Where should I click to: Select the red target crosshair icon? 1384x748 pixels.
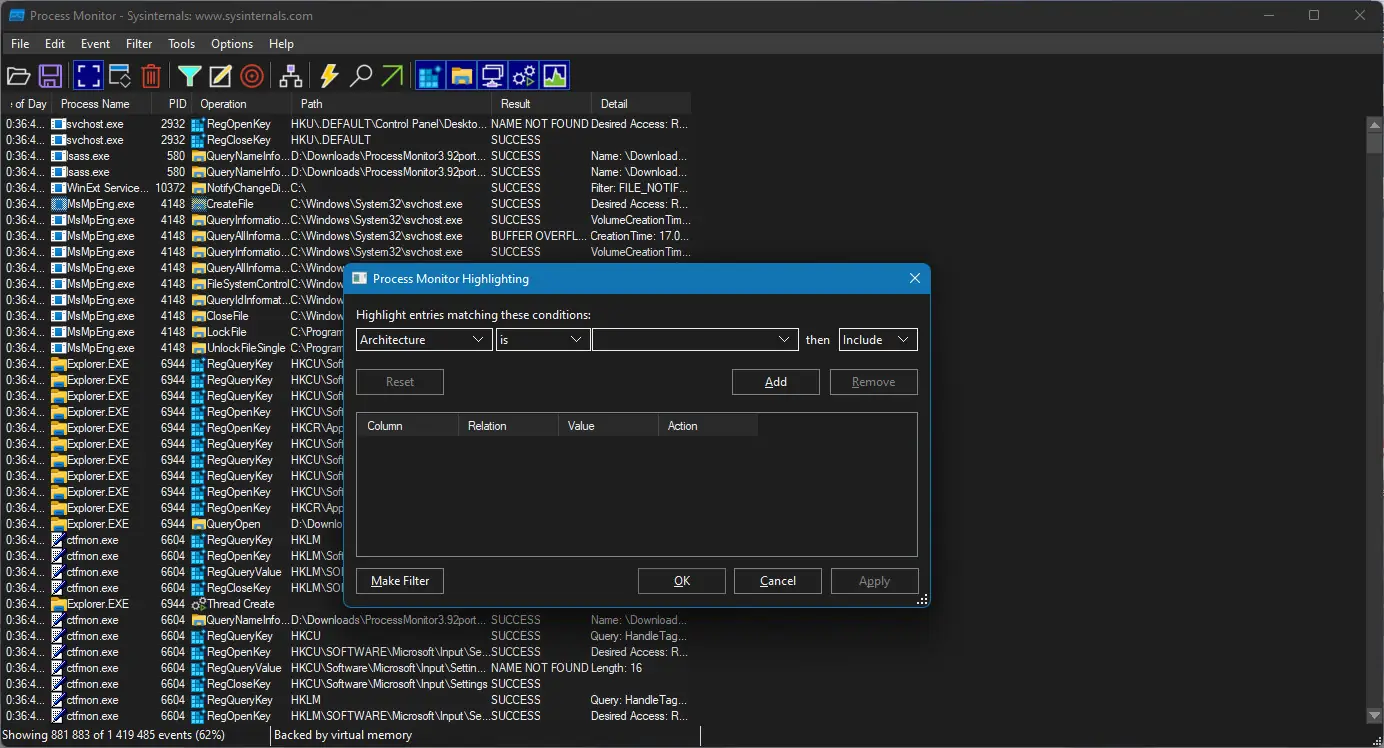tap(252, 76)
